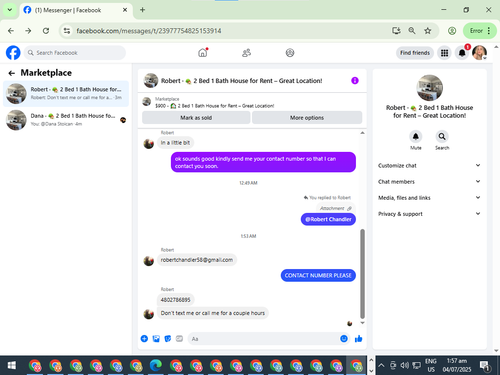Click the @Robert Chandler mention

pyautogui.click(x=328, y=219)
